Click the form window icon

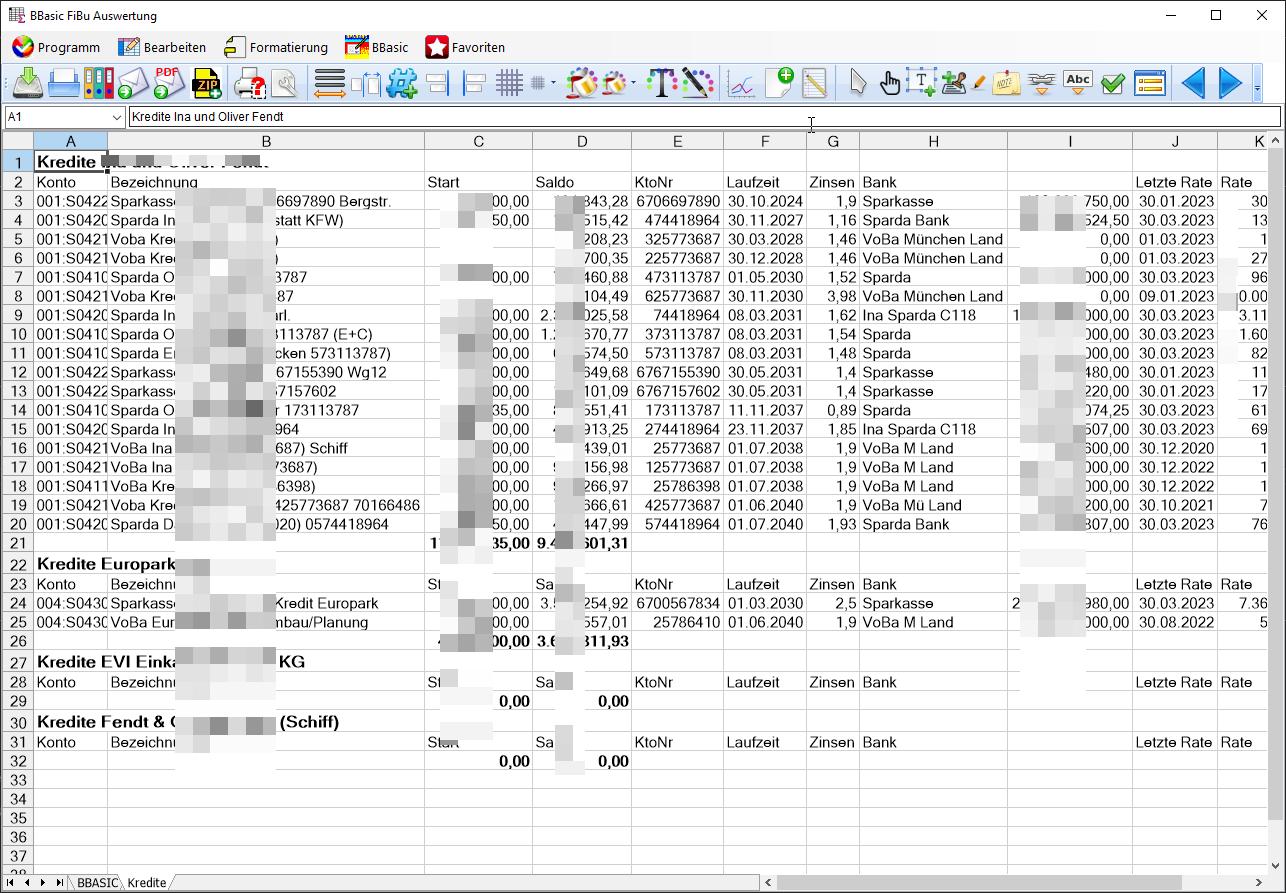[1151, 84]
